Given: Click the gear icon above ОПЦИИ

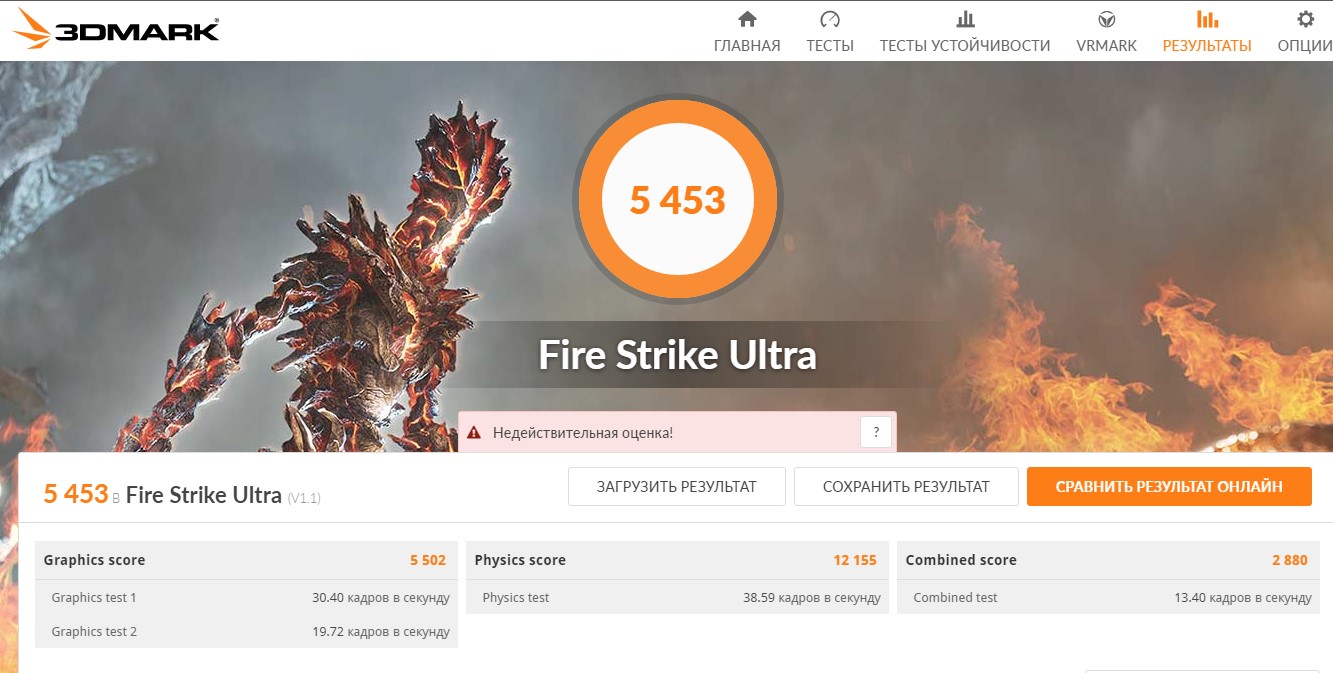Looking at the screenshot, I should point(1305,19).
